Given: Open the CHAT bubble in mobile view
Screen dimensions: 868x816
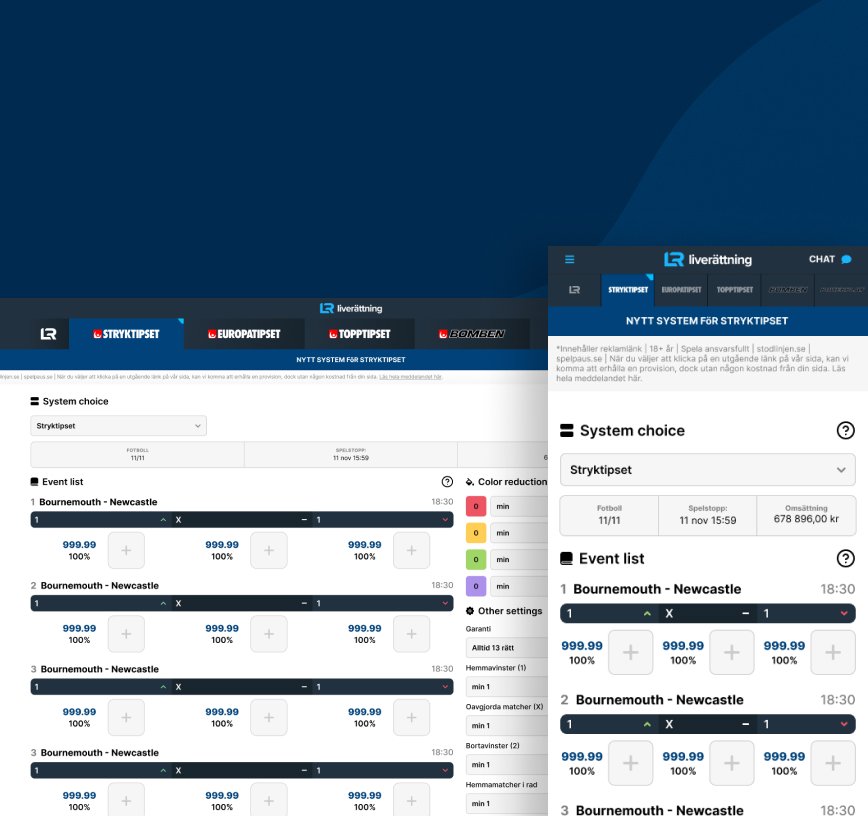Looking at the screenshot, I should (x=830, y=259).
